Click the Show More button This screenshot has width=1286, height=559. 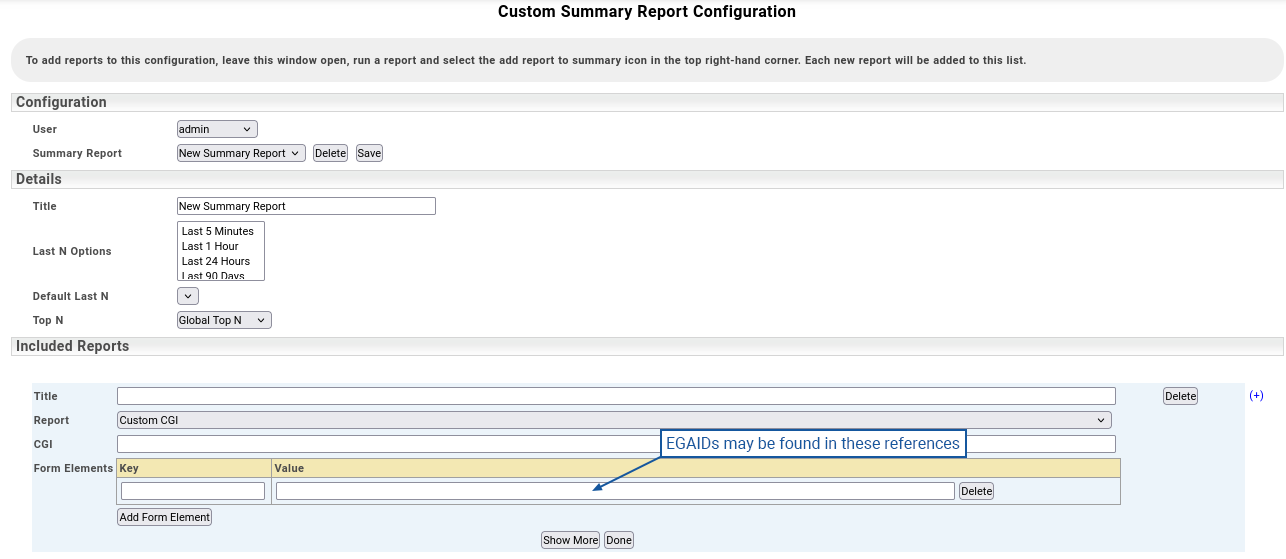click(x=570, y=540)
